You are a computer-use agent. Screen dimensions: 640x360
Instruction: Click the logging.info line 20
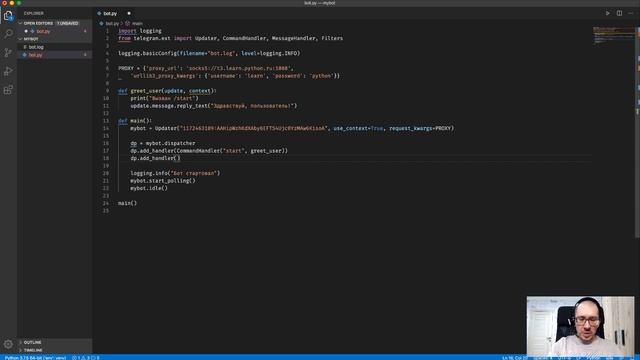(175, 173)
